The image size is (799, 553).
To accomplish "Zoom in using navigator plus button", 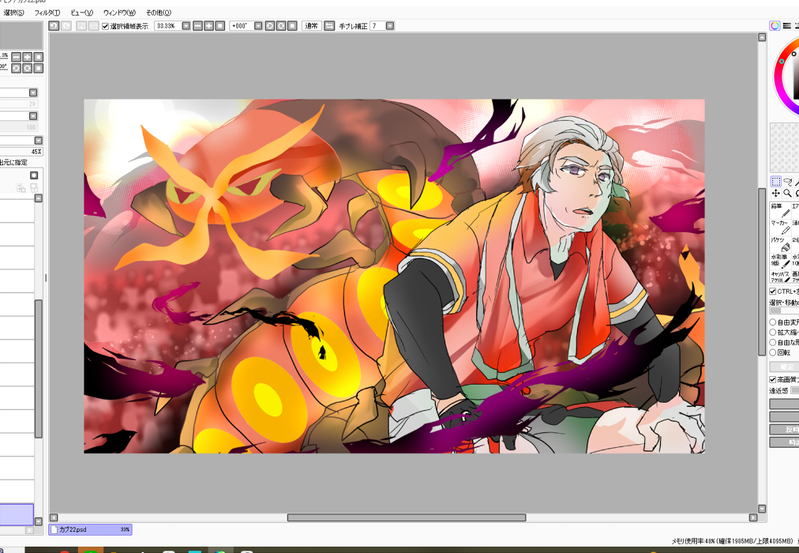I will [x=27, y=57].
